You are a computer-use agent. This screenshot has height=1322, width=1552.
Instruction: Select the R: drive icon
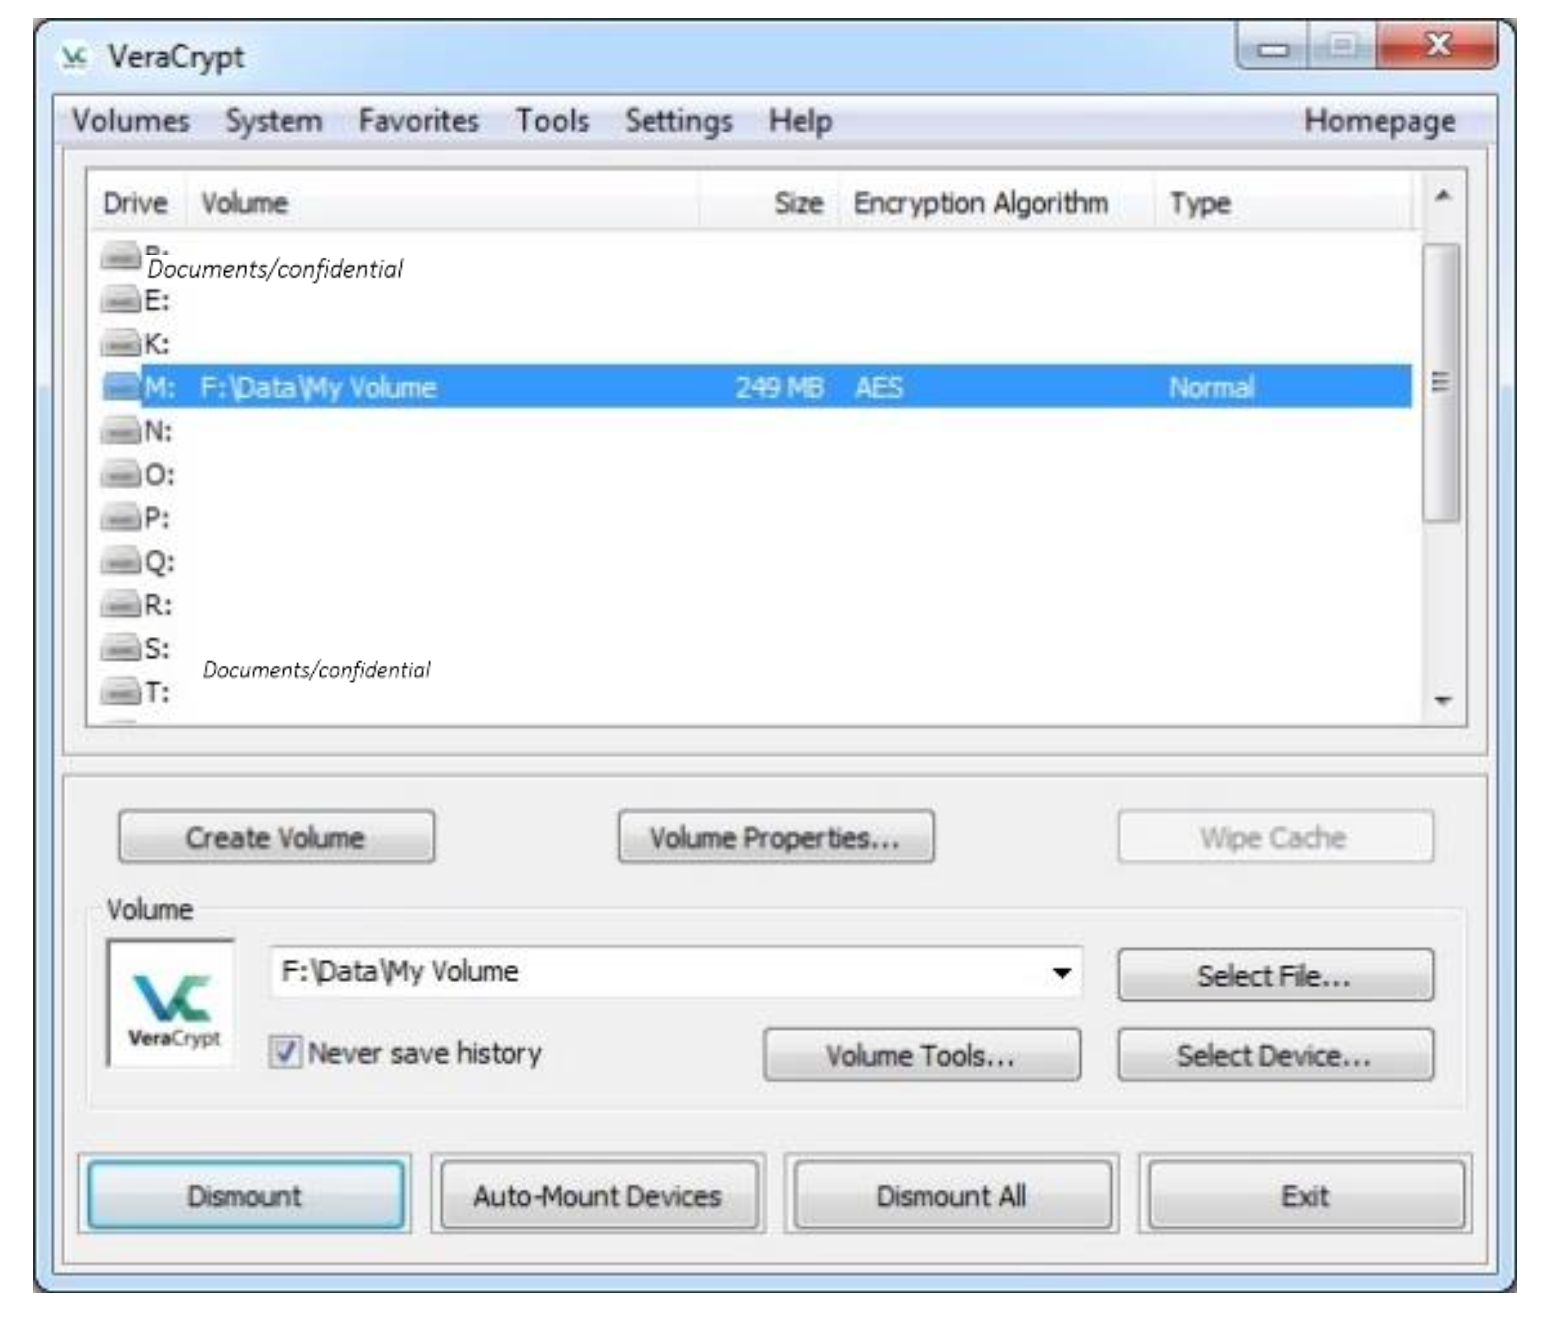[120, 604]
